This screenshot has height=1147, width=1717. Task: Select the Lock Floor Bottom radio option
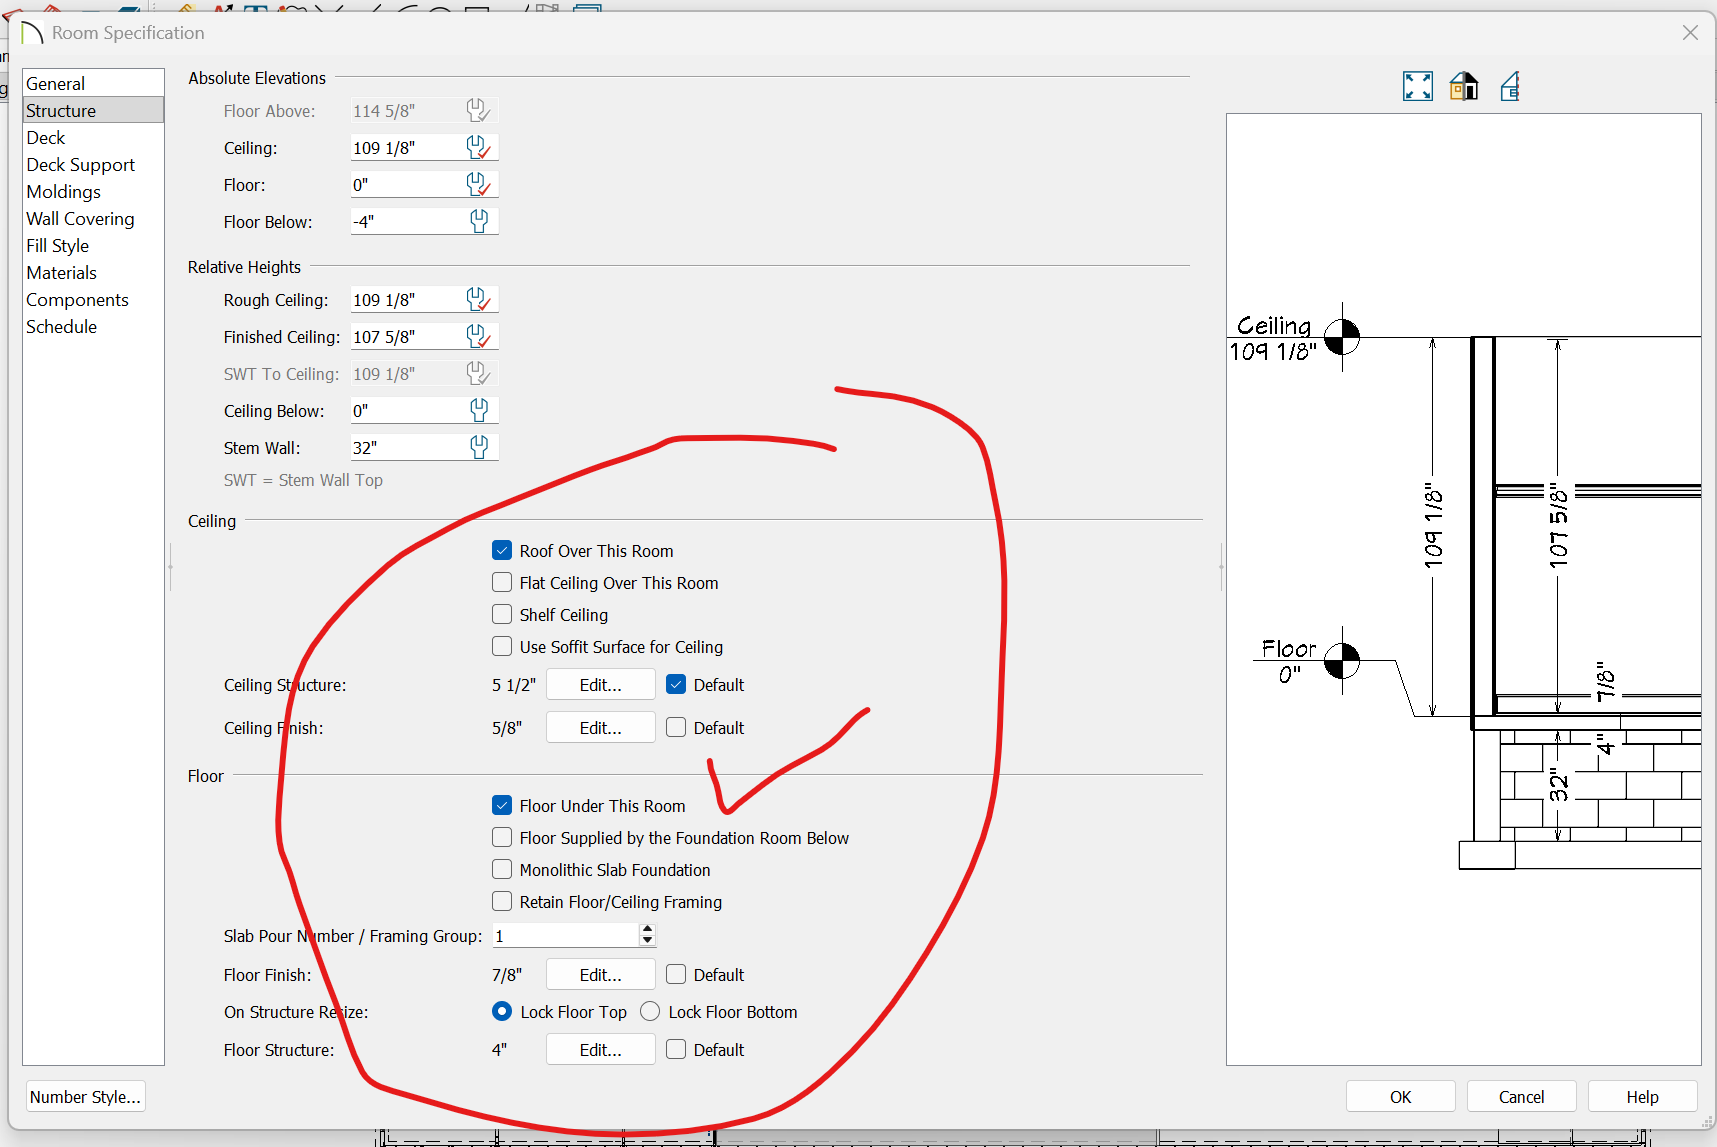click(x=650, y=1012)
